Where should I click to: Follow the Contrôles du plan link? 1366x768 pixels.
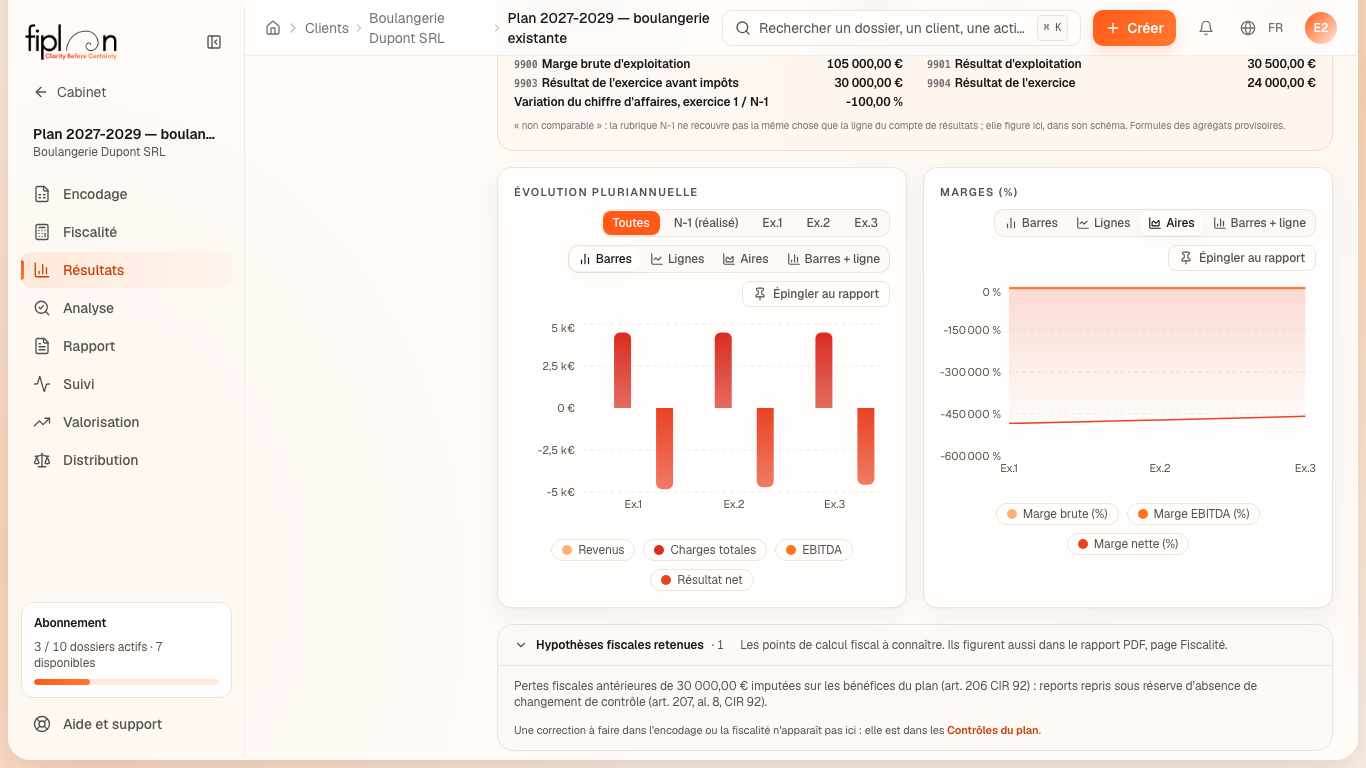click(x=993, y=730)
